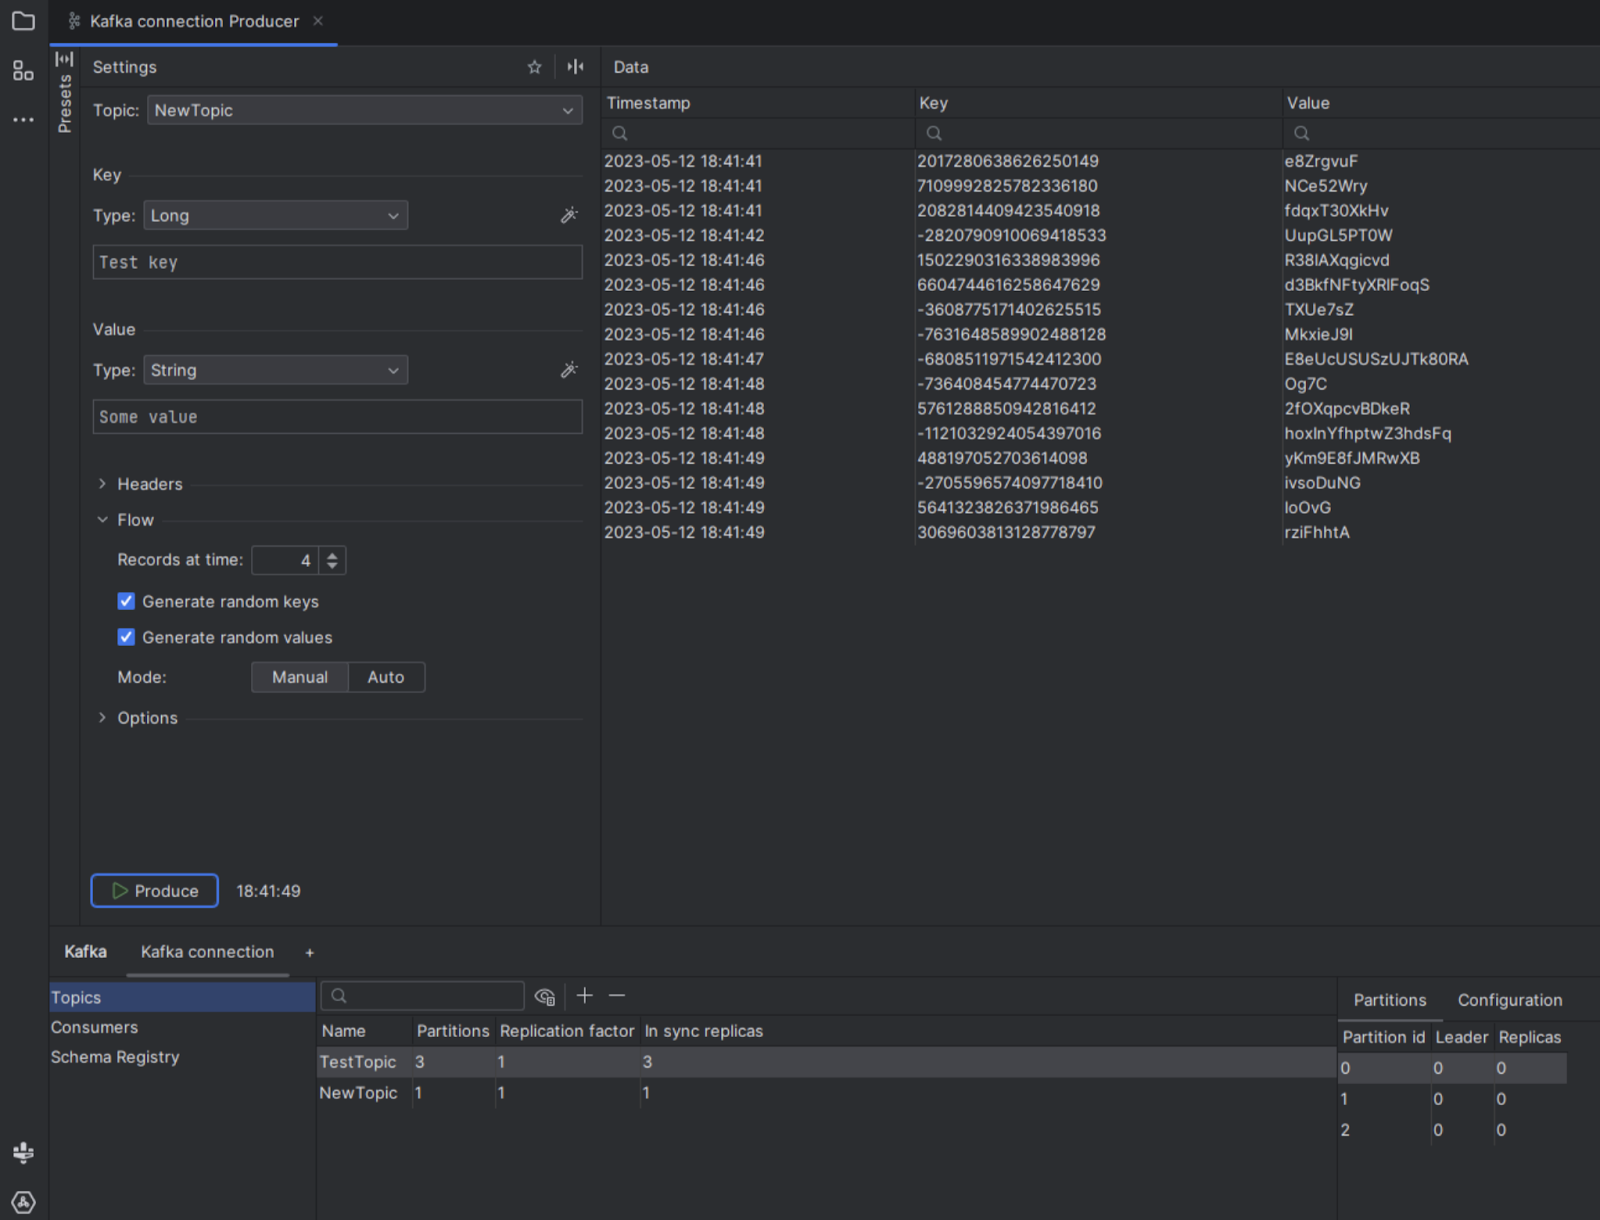Open the Key Type dropdown set to Long
Screen dimensions: 1600x1220
[x=275, y=215]
